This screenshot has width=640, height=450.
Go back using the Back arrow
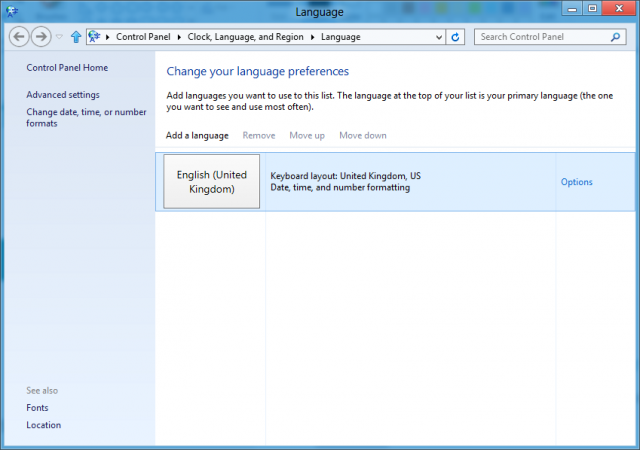coord(19,37)
